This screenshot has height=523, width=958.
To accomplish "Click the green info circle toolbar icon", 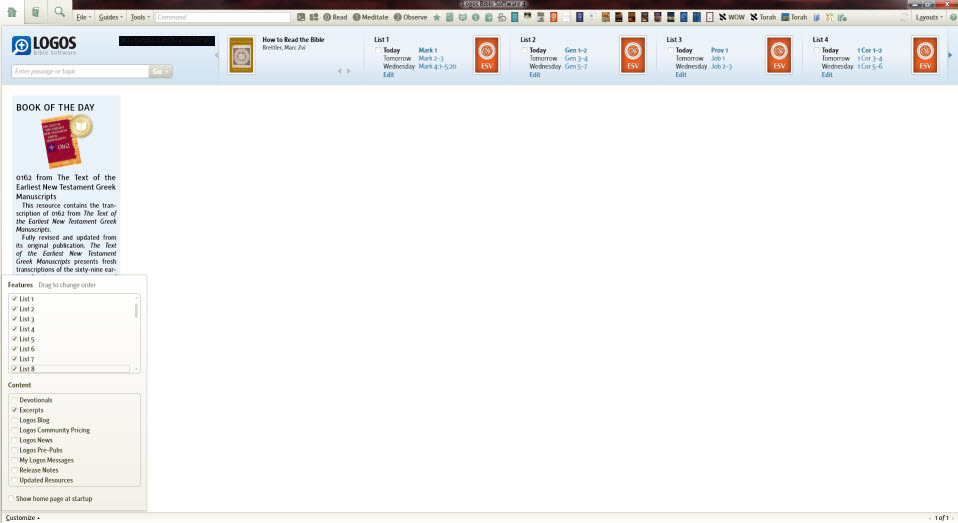I will click(475, 17).
